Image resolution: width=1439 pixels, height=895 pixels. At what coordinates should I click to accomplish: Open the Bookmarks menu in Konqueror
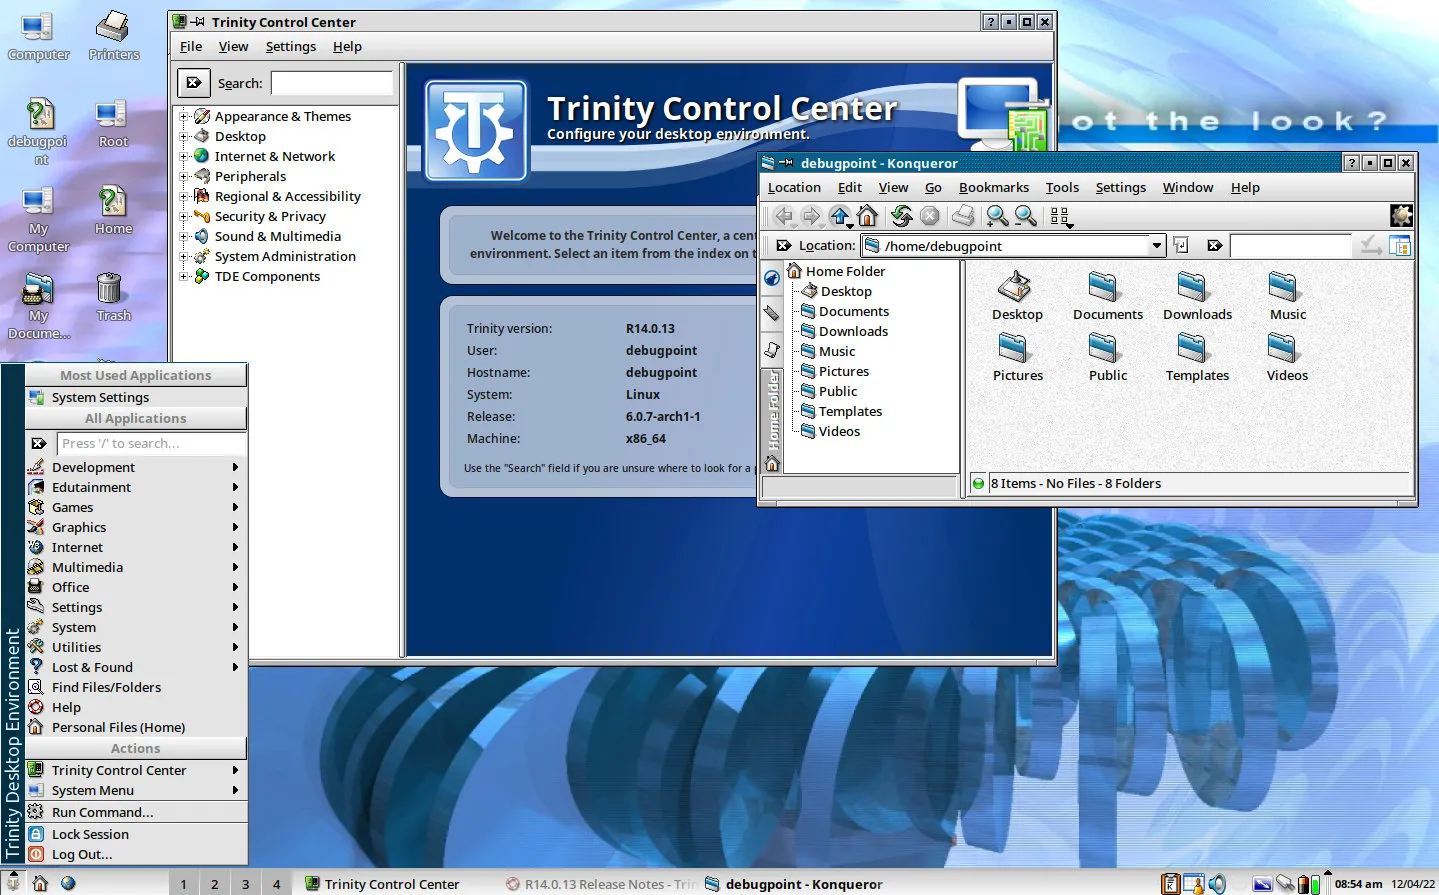tap(993, 187)
